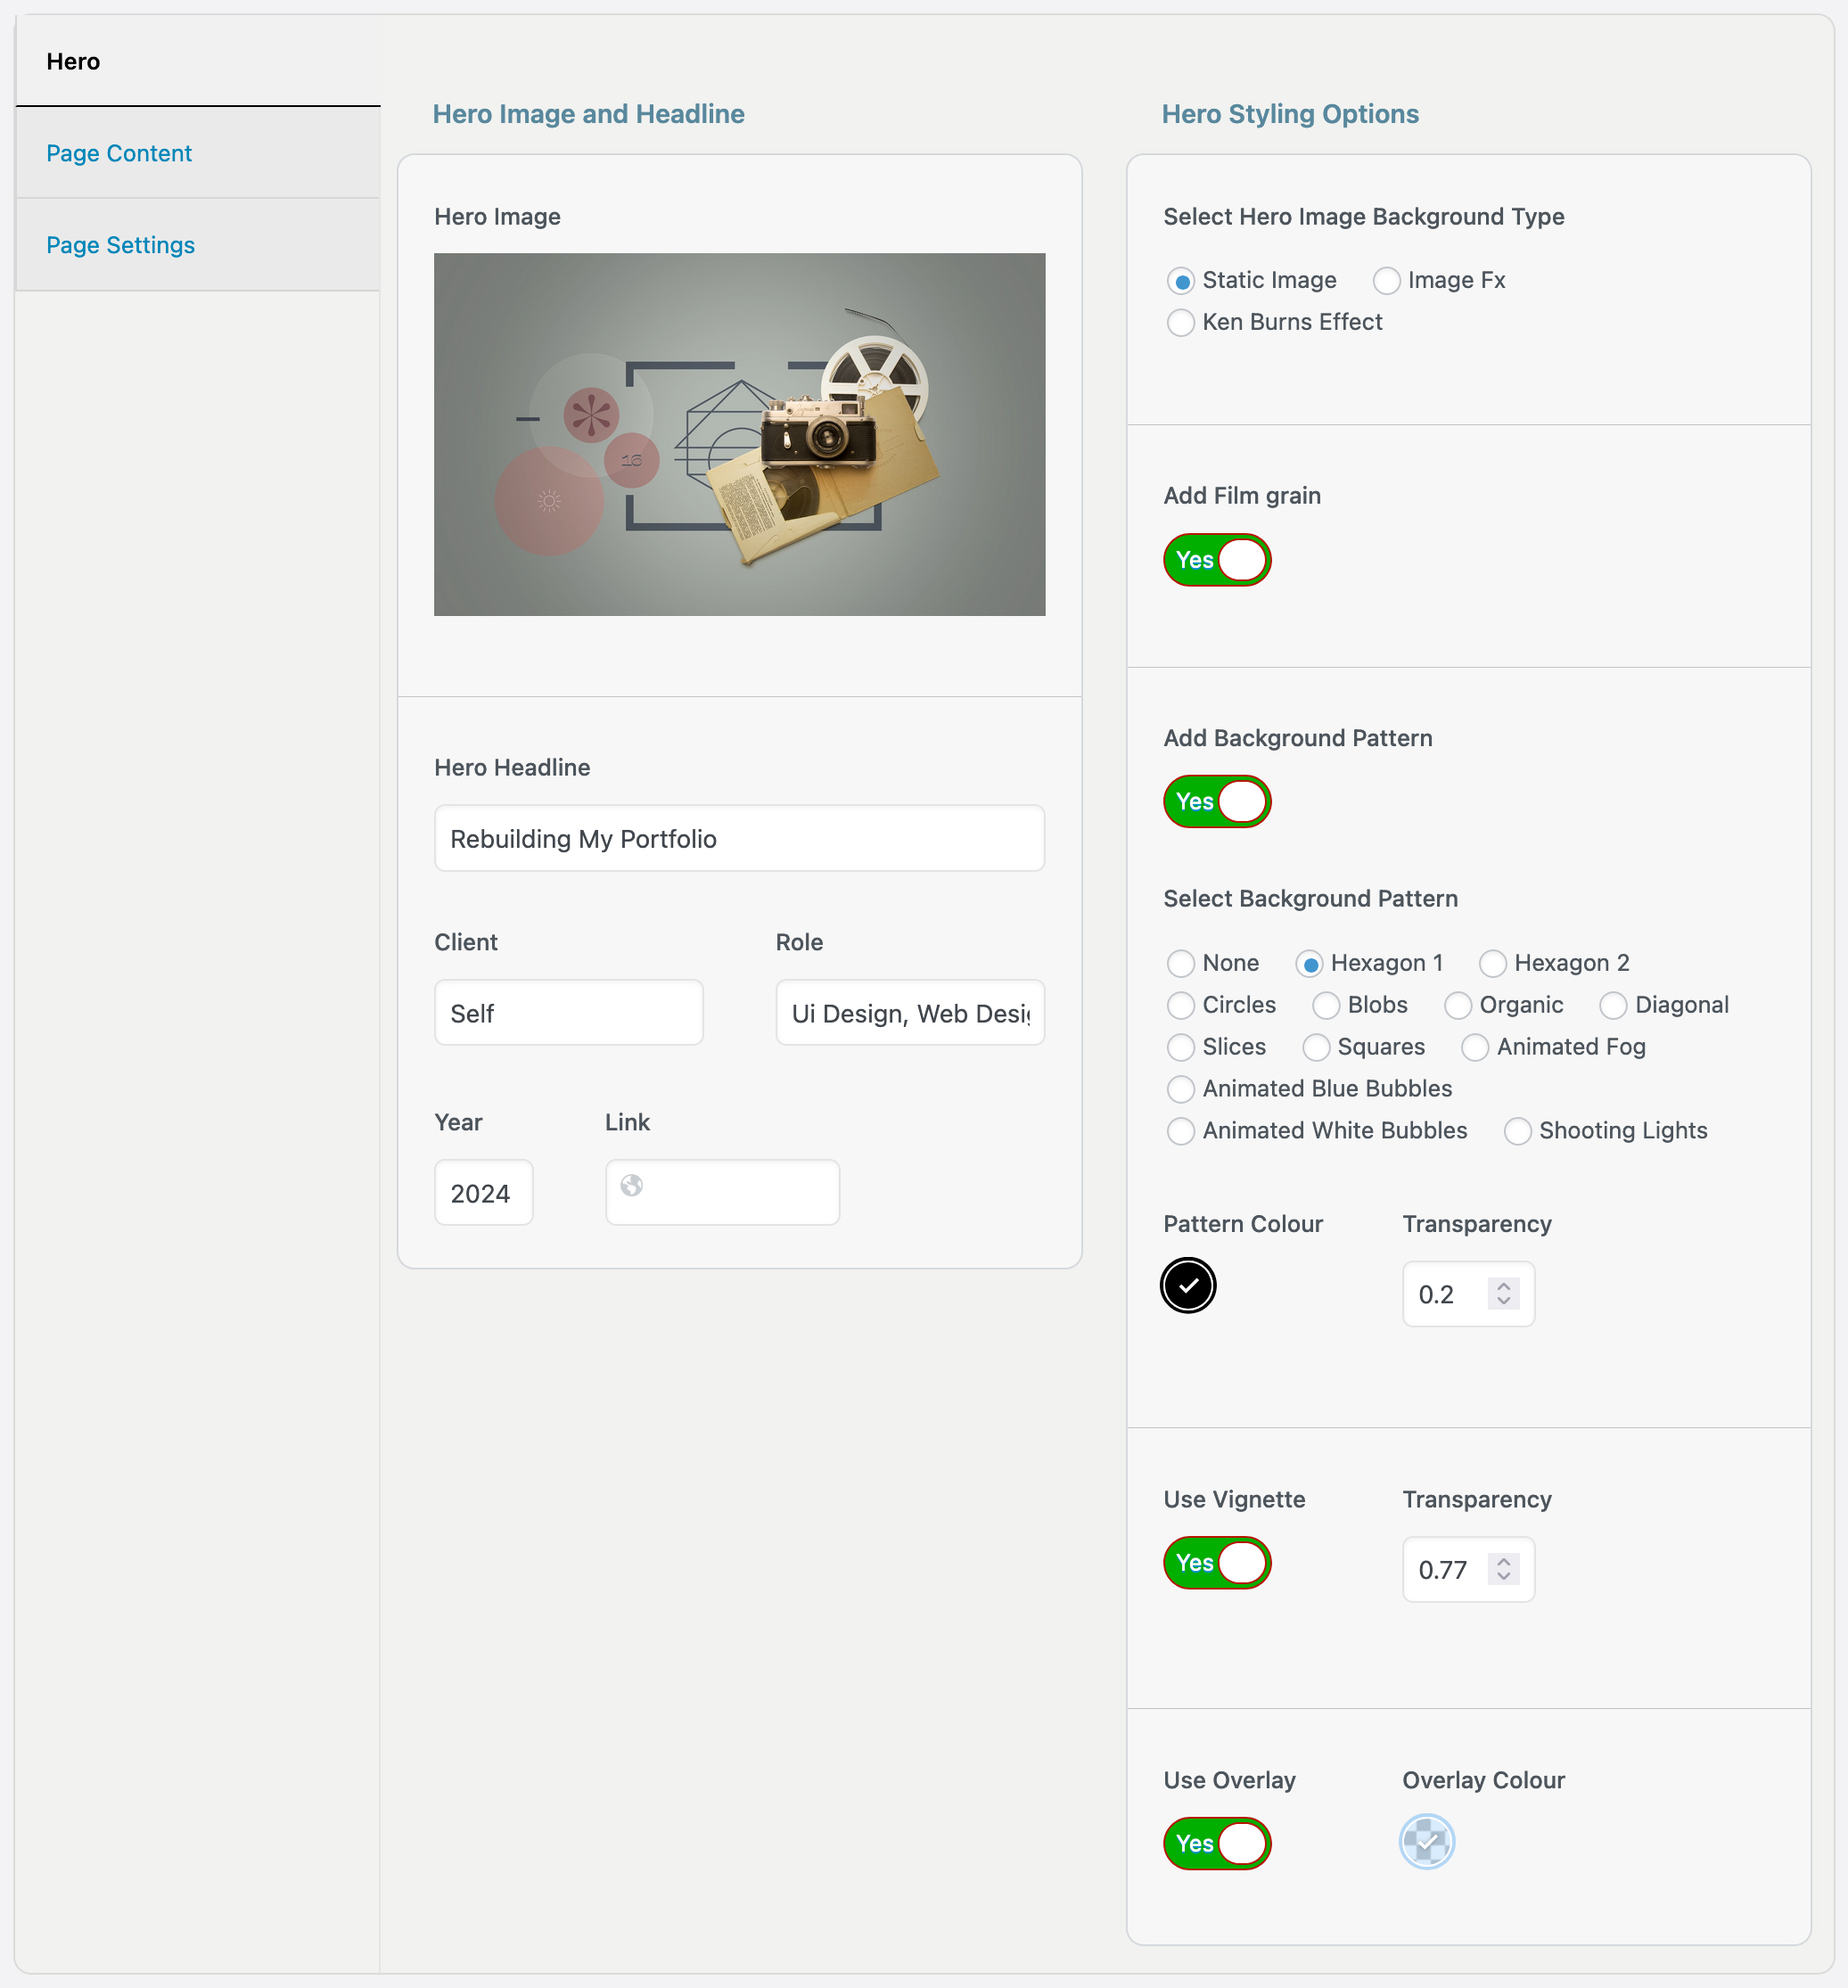Turn off the Use Vignette switch
The width and height of the screenshot is (1848, 1988).
(1217, 1563)
